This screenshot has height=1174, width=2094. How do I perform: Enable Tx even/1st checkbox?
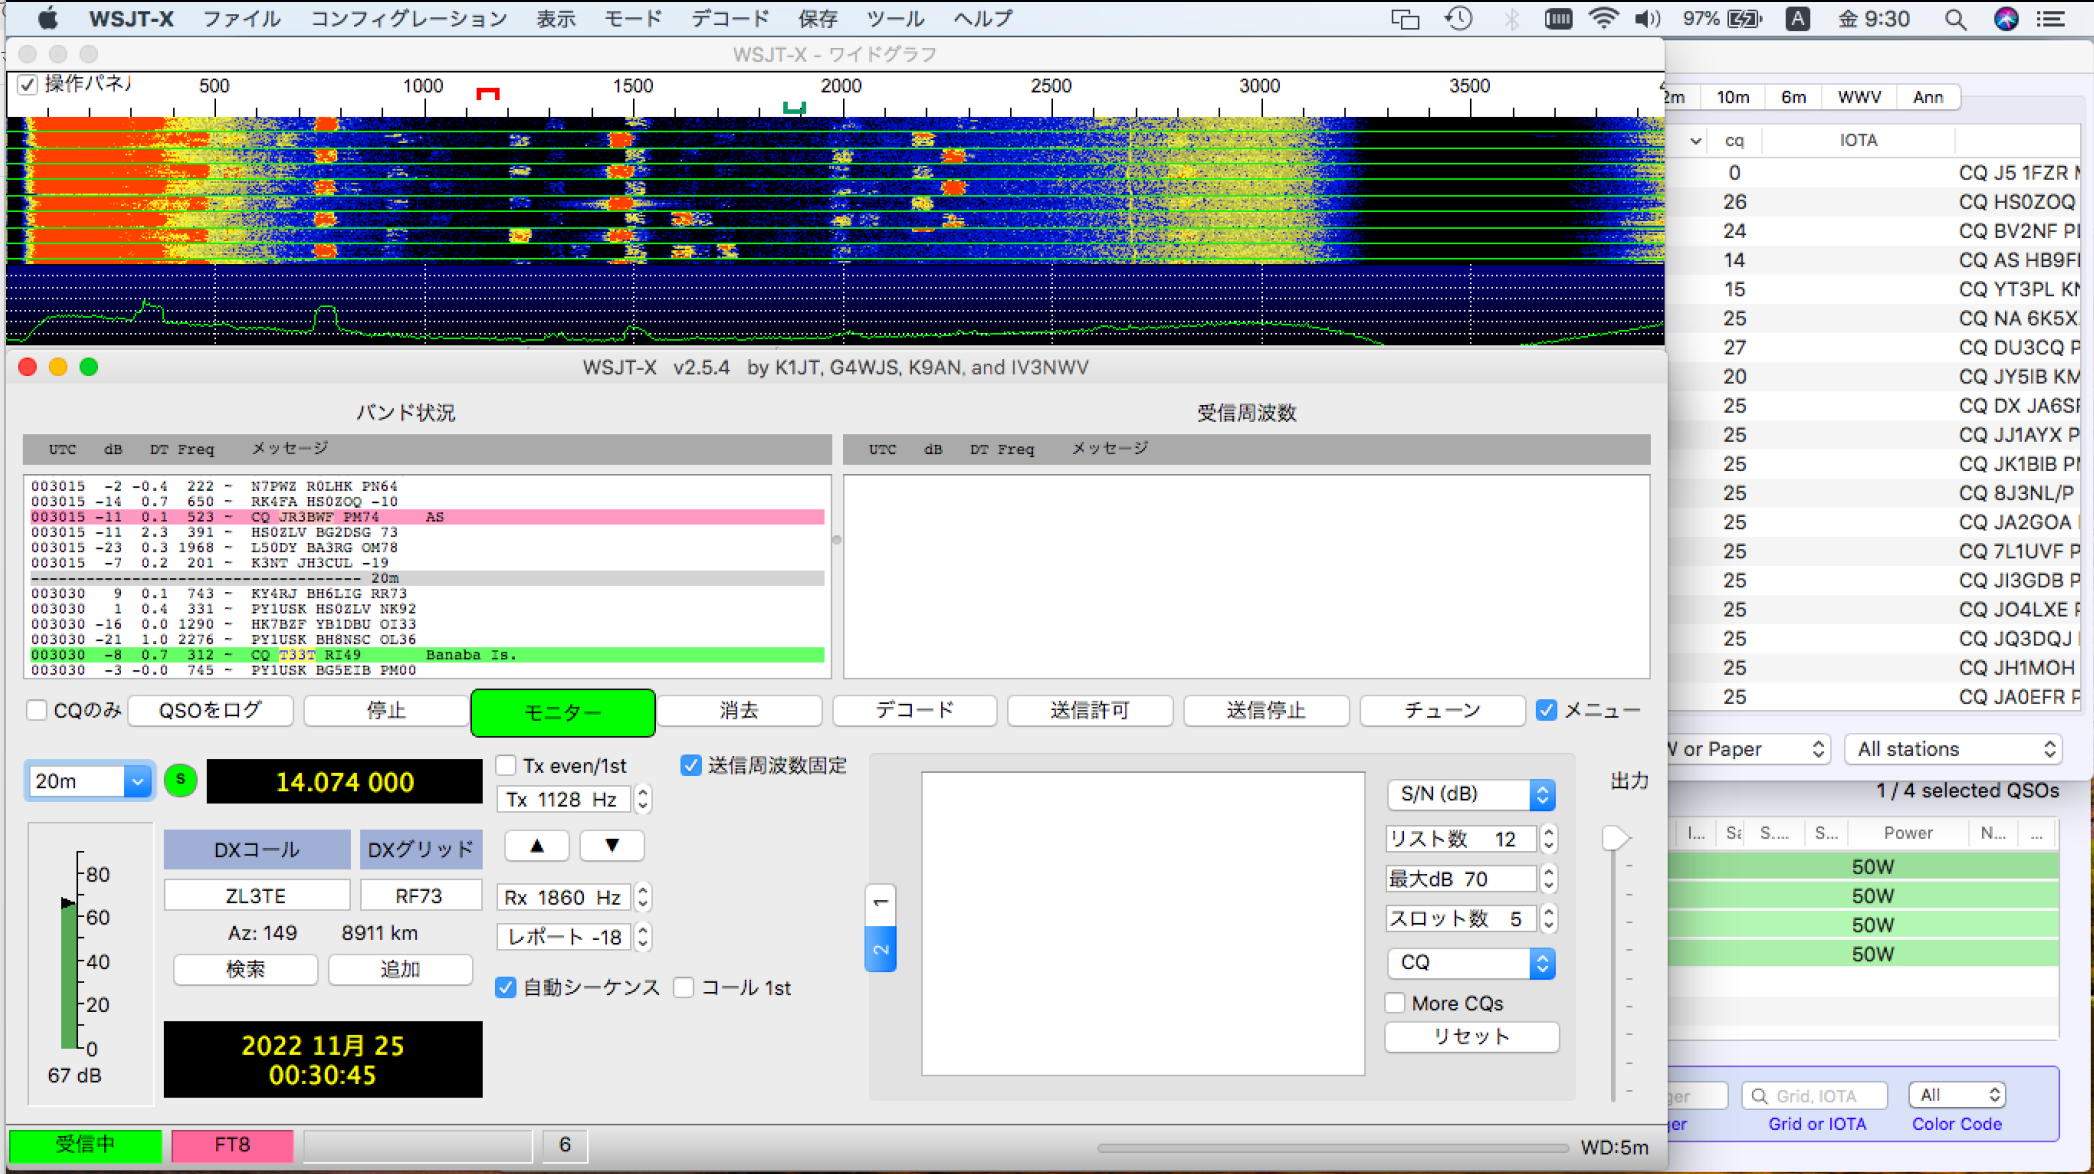[x=506, y=765]
